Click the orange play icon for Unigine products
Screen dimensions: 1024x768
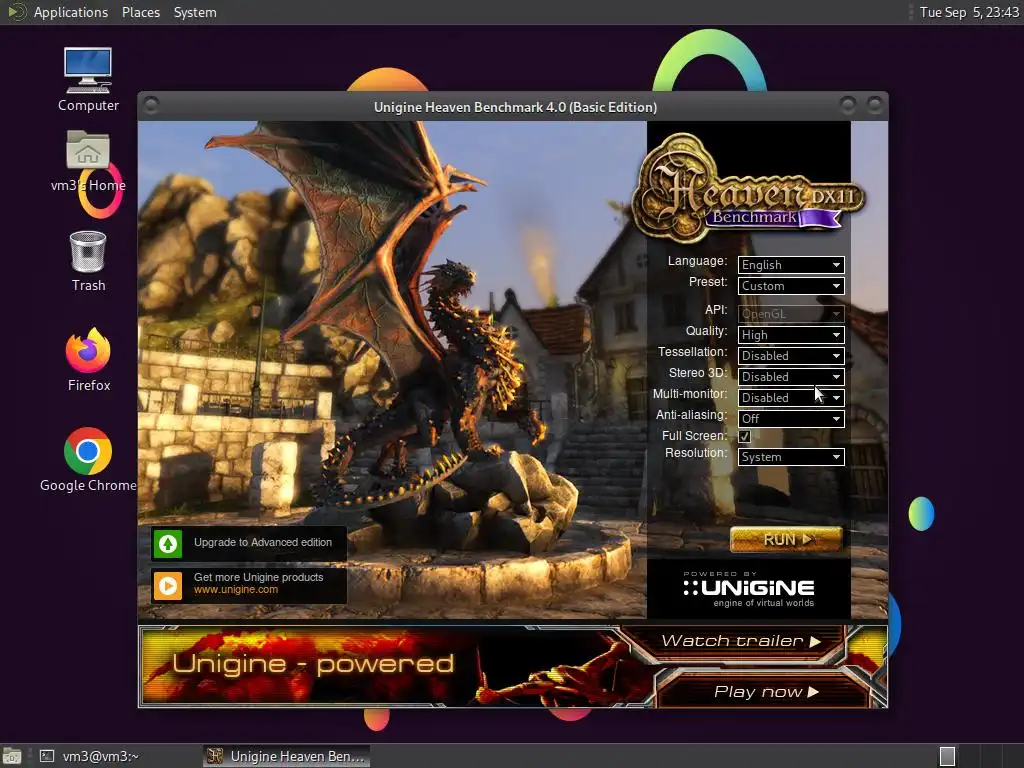point(168,585)
